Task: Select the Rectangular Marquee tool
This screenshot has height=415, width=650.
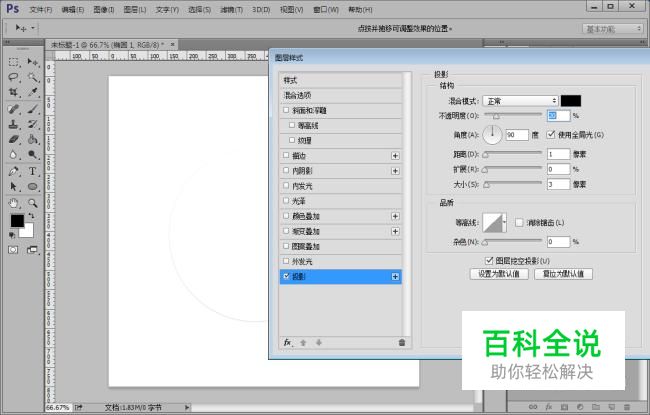Action: [x=14, y=62]
